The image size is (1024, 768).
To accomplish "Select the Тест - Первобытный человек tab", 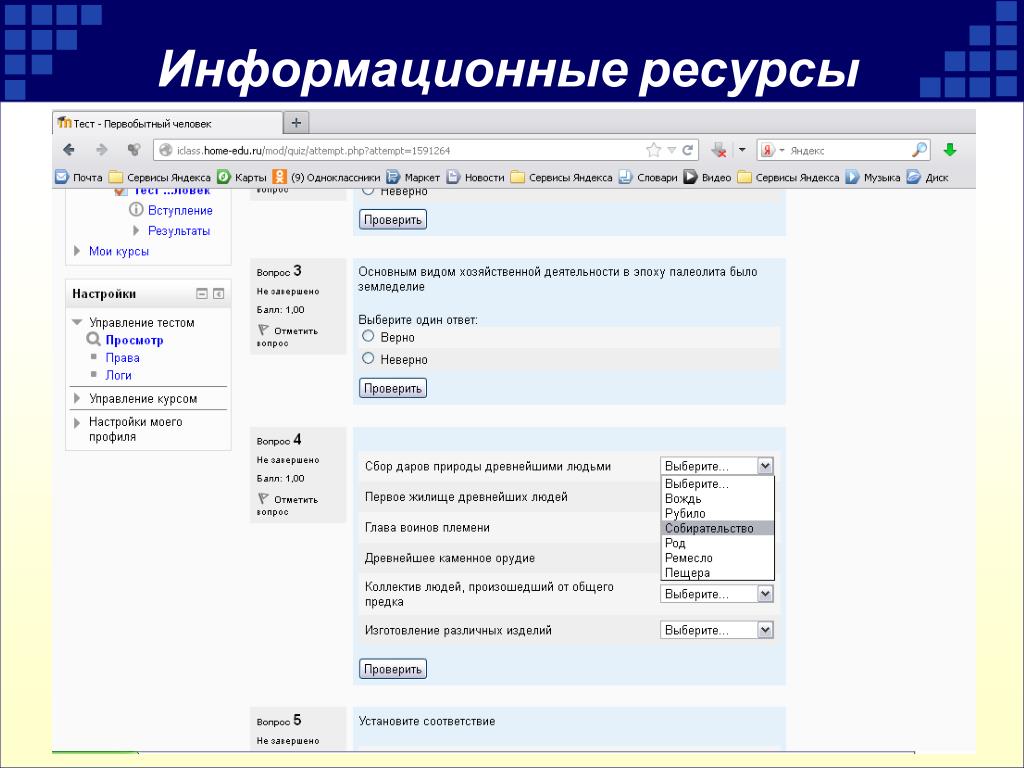I will pos(167,123).
